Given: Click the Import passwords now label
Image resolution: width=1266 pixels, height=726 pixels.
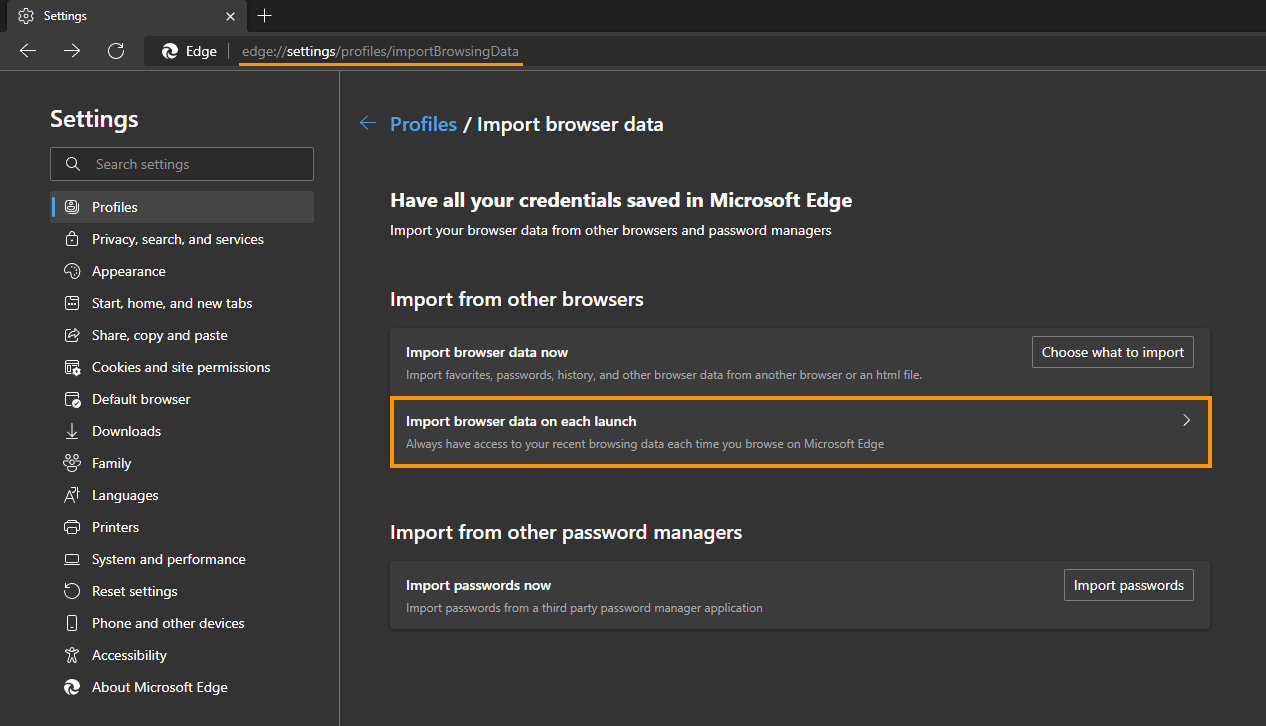Looking at the screenshot, I should tap(479, 585).
